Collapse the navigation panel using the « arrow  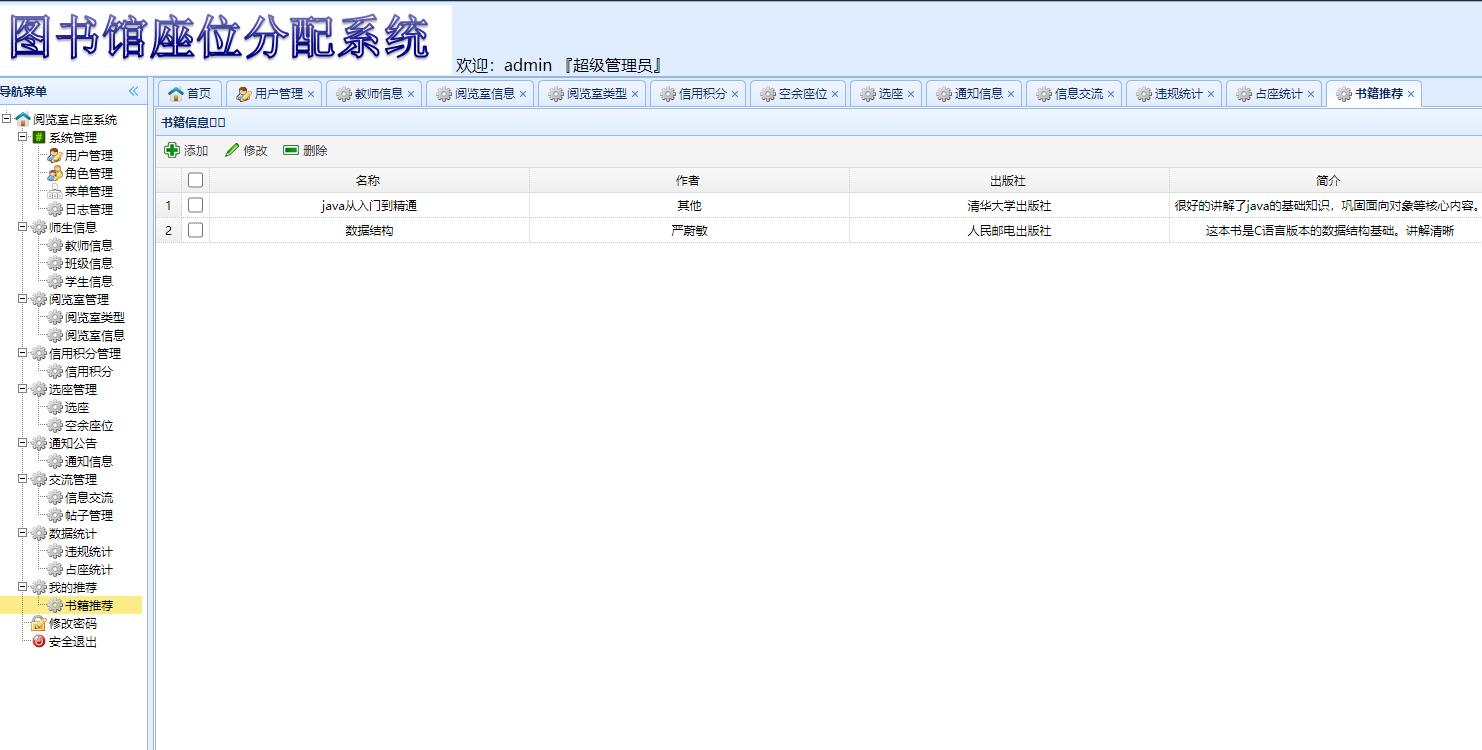tap(133, 90)
